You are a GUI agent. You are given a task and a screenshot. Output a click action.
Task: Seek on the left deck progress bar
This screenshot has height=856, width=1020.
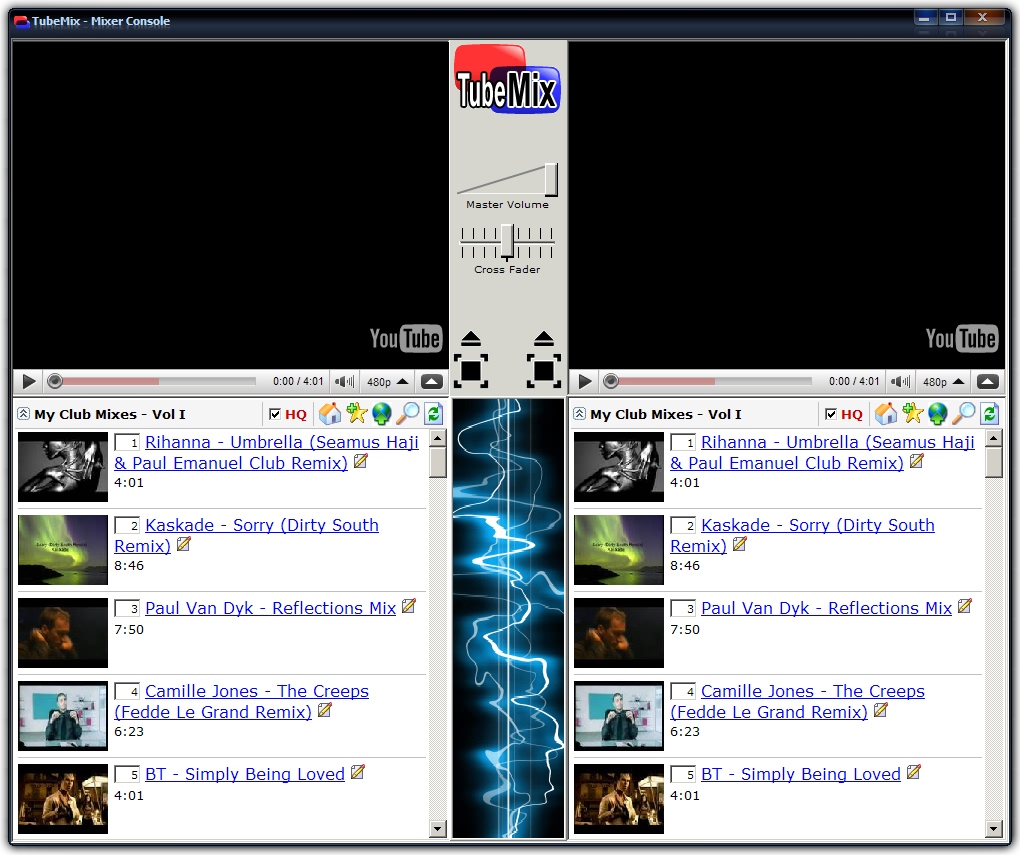coord(154,381)
